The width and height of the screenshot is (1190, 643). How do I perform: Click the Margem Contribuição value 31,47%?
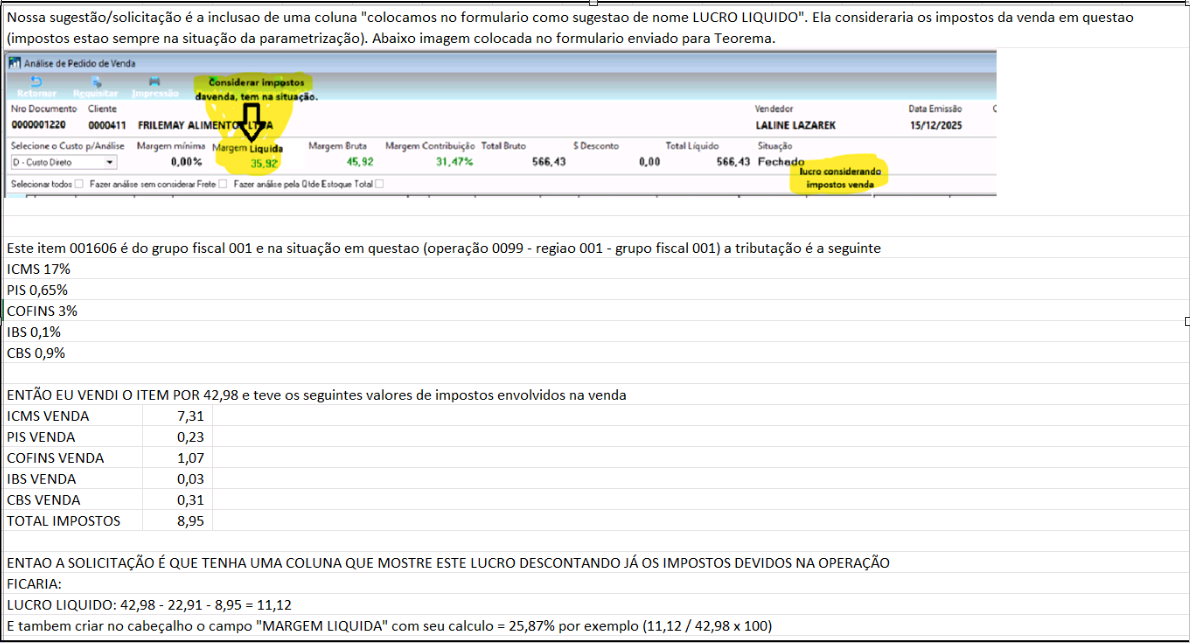[455, 162]
